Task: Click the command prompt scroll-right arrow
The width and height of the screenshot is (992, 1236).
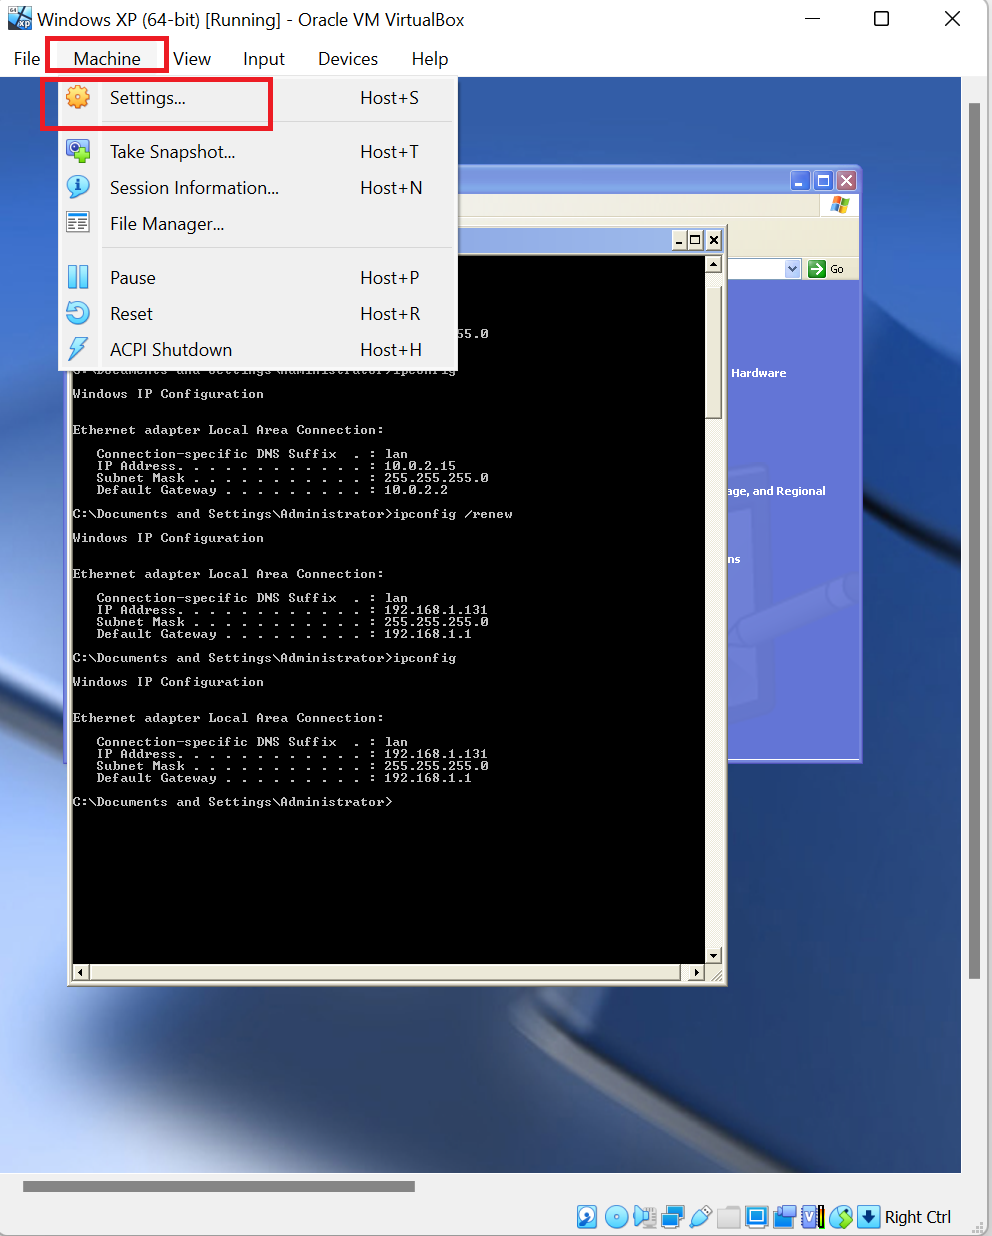Action: coord(697,972)
